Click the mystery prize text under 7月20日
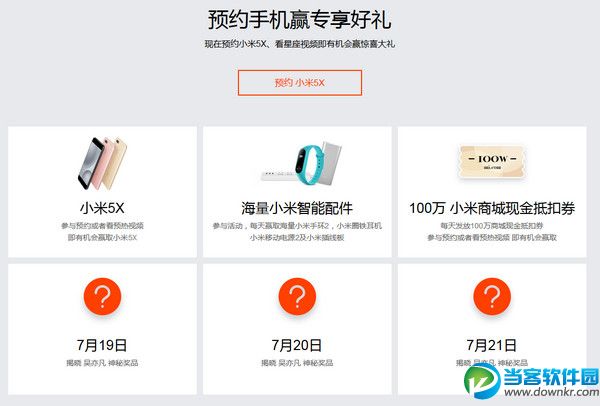The image size is (600, 406). (297, 363)
